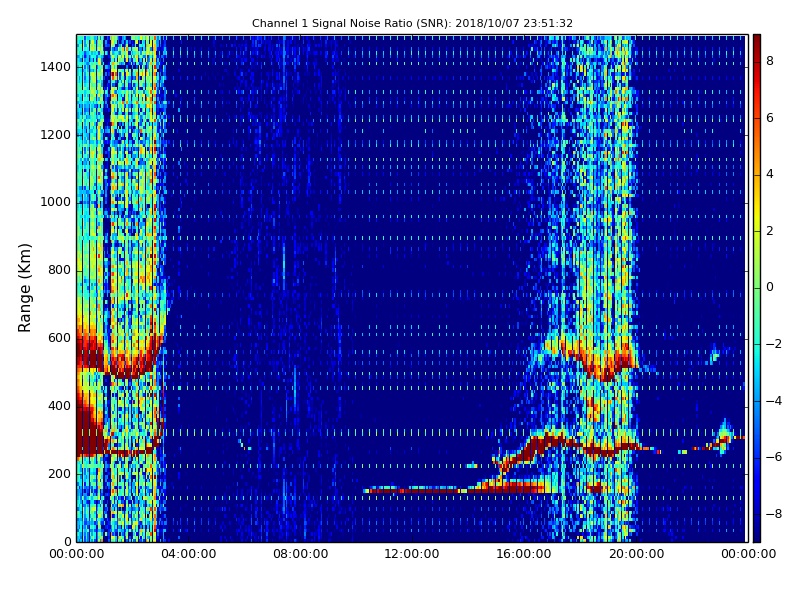Click the colorbar label −2
Screen dimensions: 800x600
(x=774, y=344)
